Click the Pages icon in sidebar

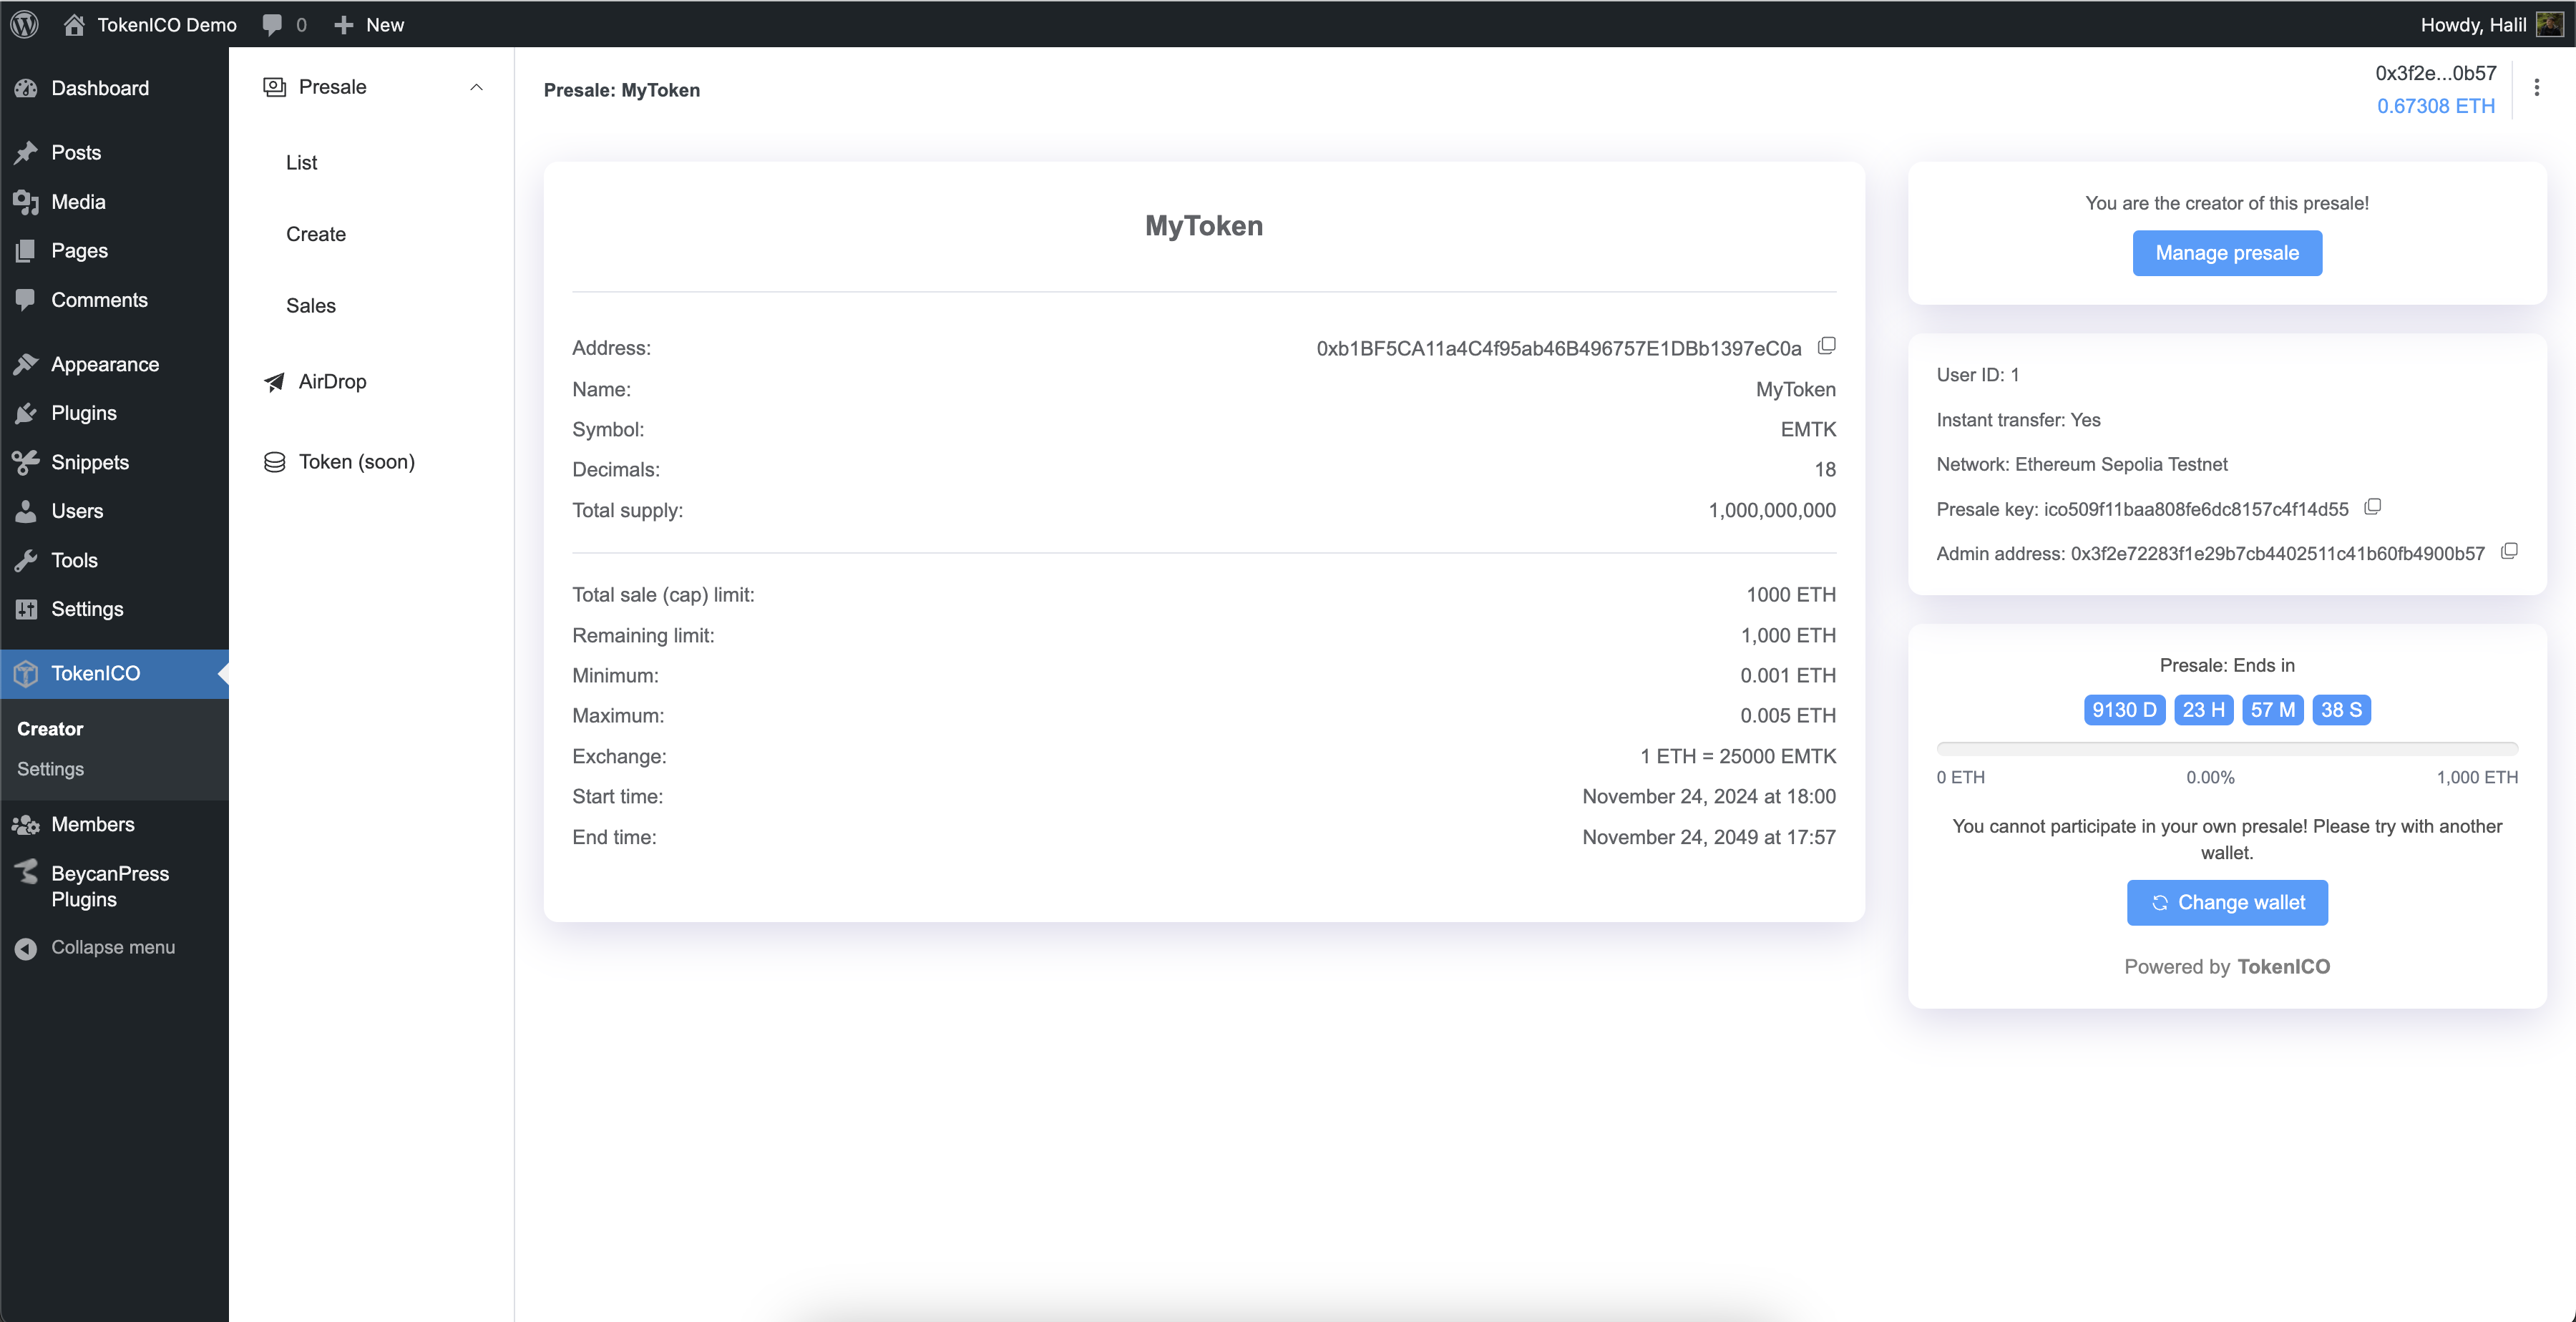[x=26, y=251]
